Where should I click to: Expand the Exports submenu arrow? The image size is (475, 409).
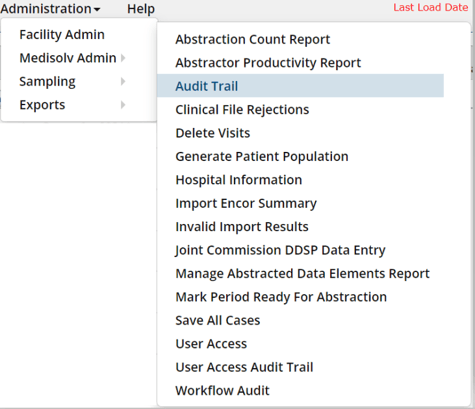point(123,105)
